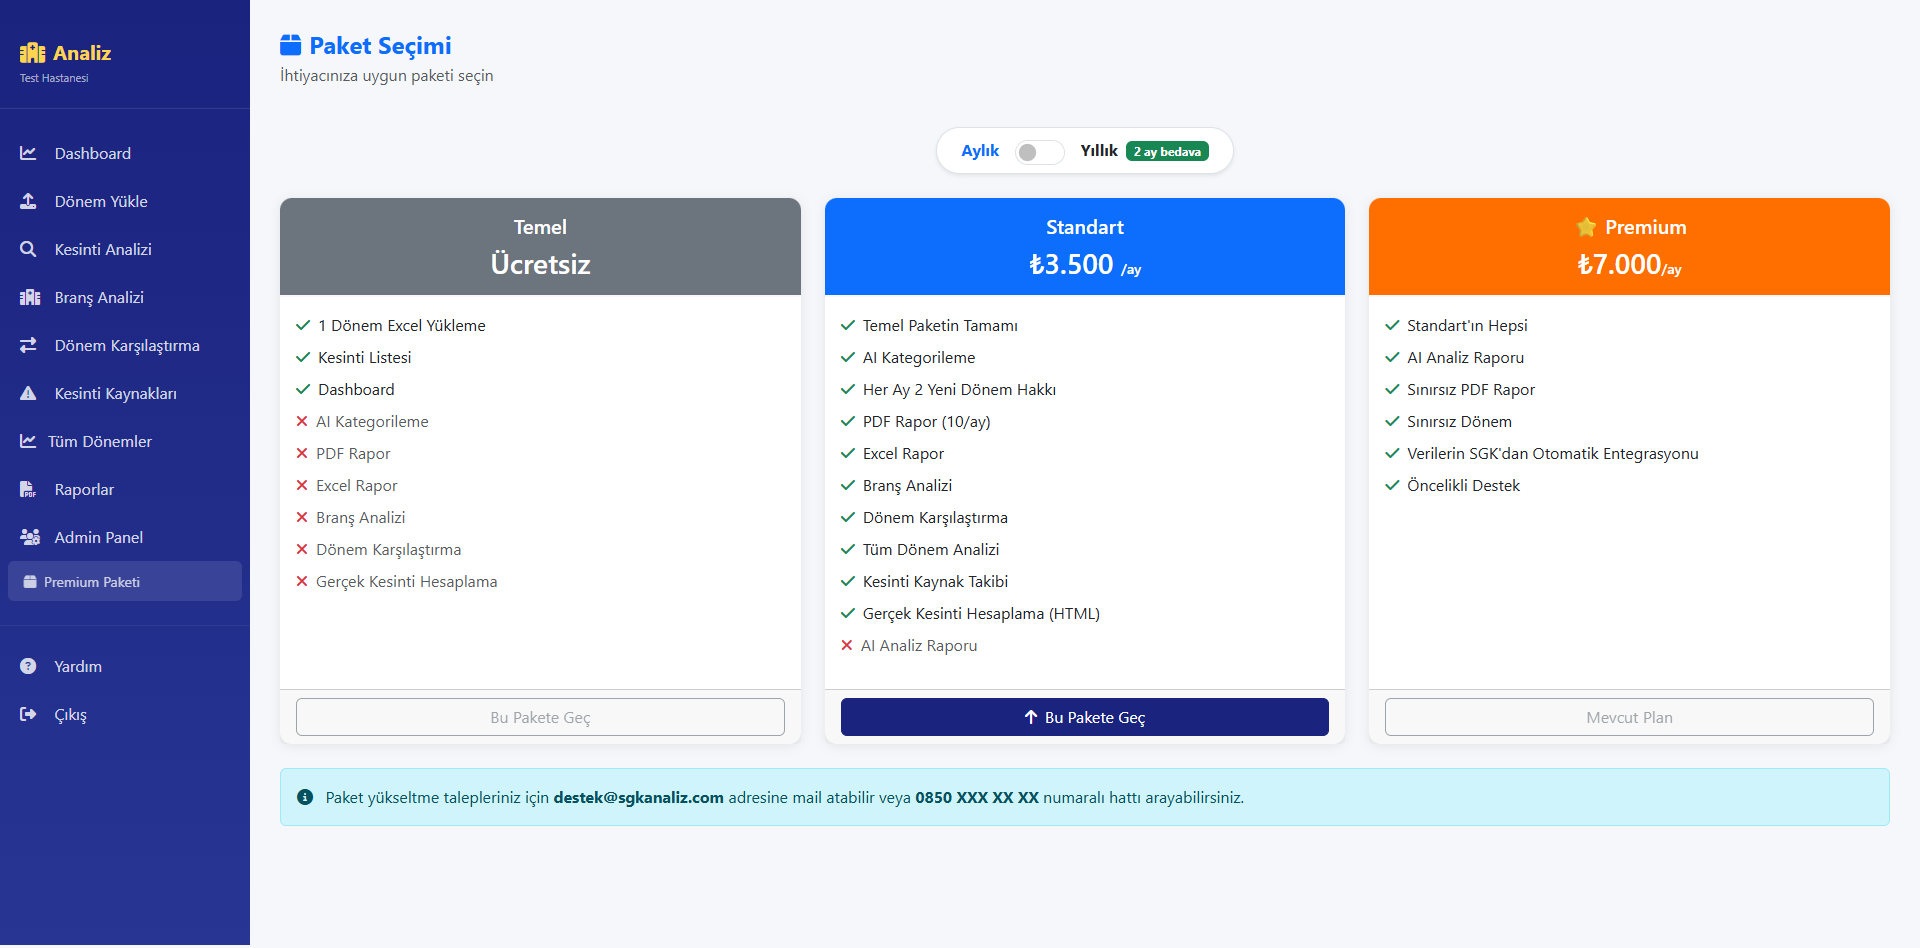The image size is (1920, 948).
Task: Click the Kesinti Analizi magnifier icon
Action: (28, 249)
